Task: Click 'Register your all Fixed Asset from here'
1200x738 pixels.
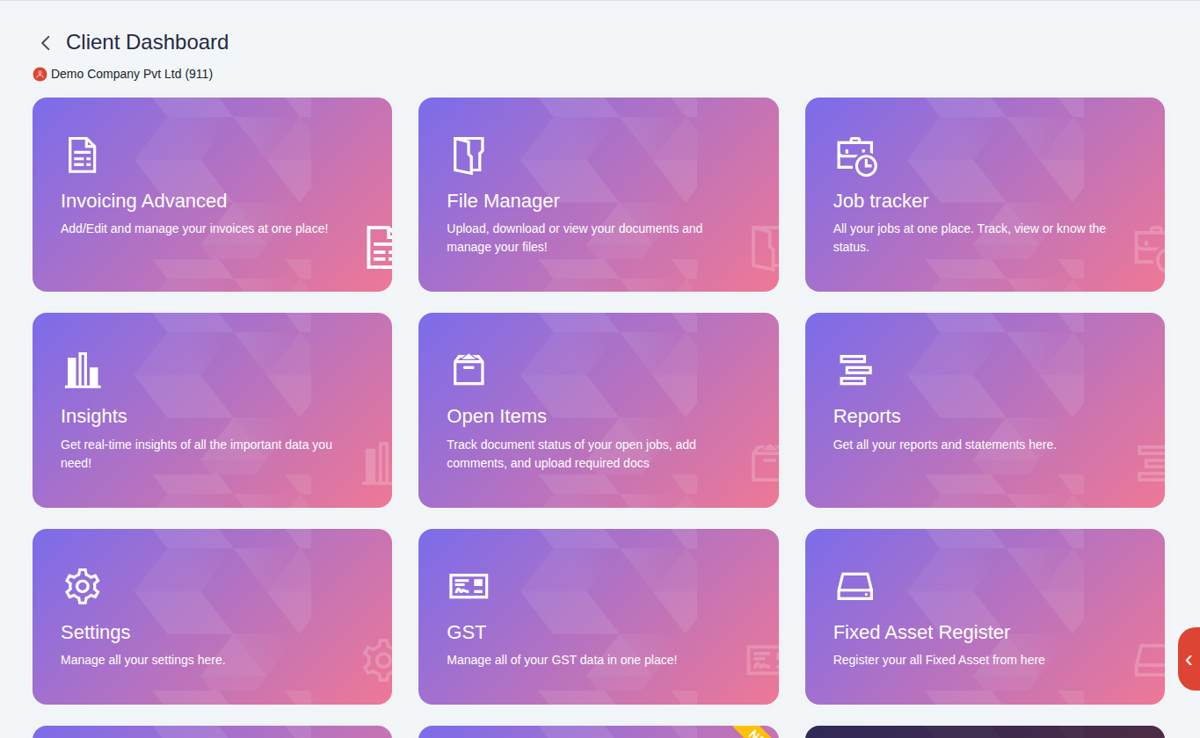Action: tap(939, 660)
